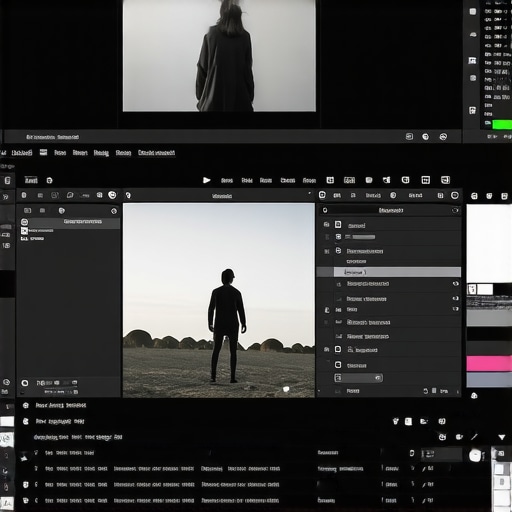
Task: Click the circle icon at the right end of the right panel's tab bar
Action: (x=455, y=195)
